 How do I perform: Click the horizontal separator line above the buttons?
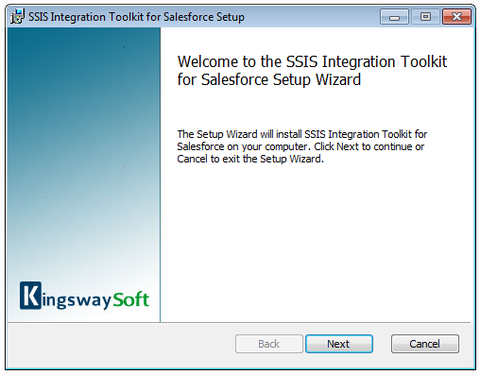pyautogui.click(x=239, y=322)
